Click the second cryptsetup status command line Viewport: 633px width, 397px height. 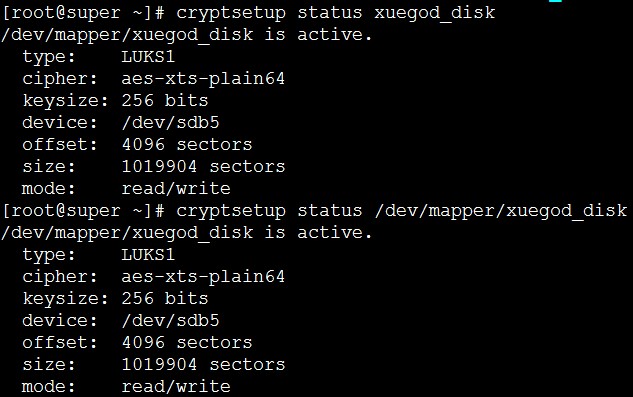(x=402, y=211)
